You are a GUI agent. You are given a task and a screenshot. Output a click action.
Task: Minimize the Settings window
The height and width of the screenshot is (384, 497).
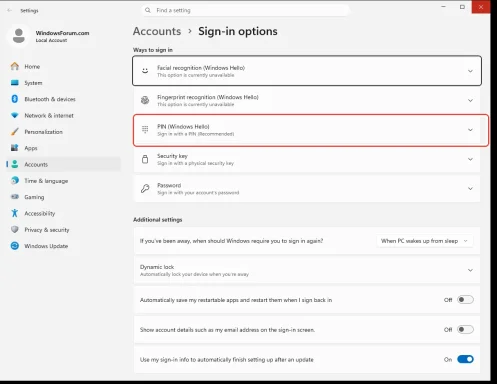coord(443,7)
